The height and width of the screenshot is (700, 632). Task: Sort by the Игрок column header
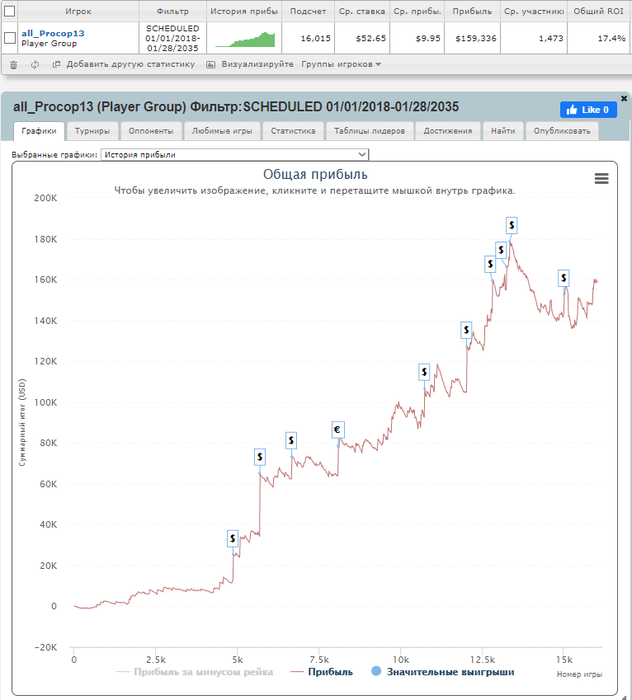click(78, 11)
